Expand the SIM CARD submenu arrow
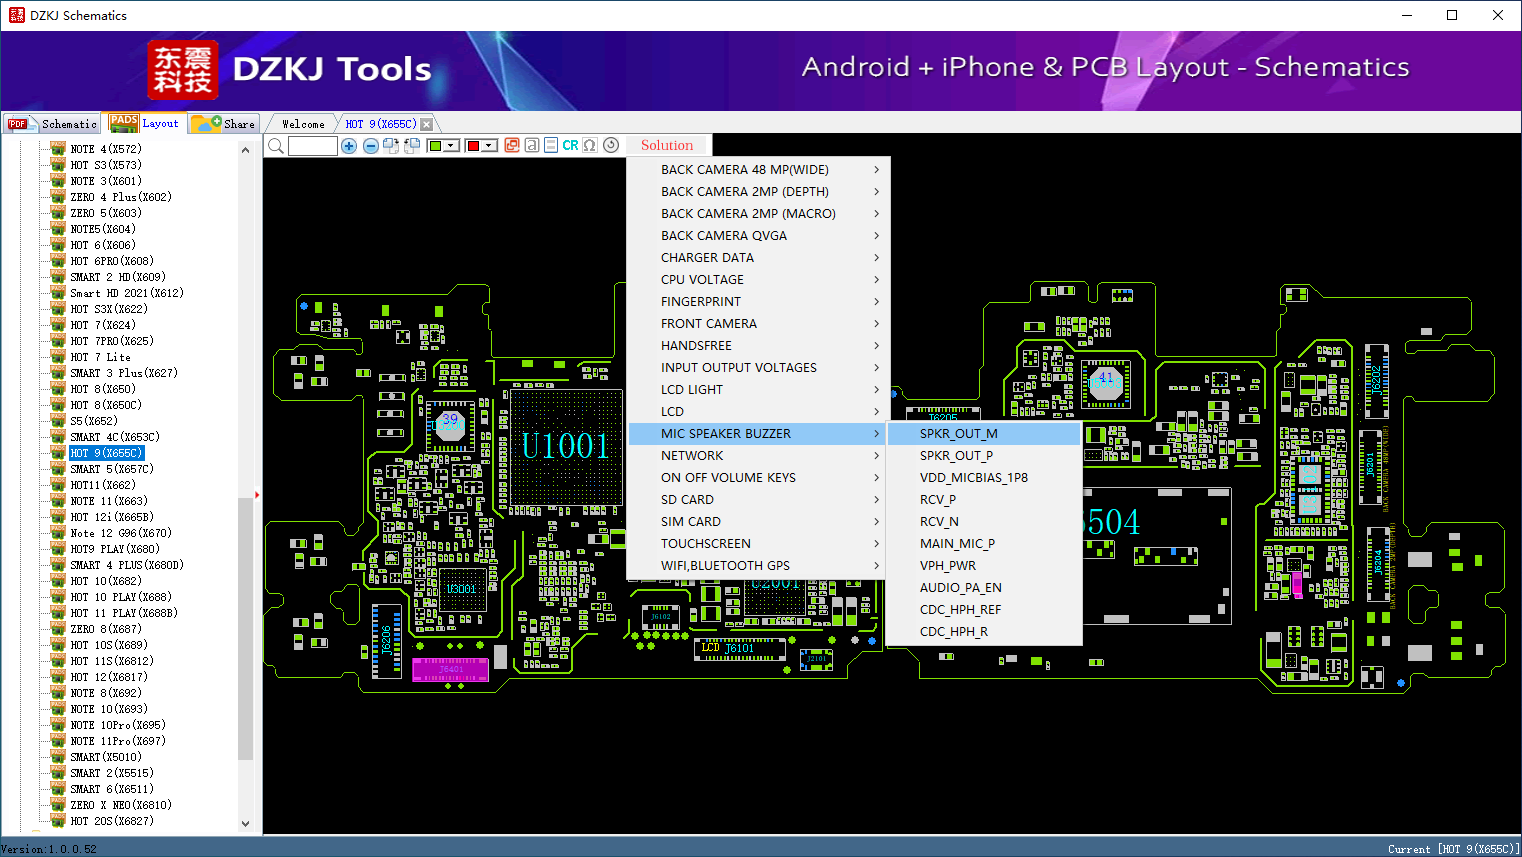This screenshot has height=857, width=1522. [x=877, y=522]
